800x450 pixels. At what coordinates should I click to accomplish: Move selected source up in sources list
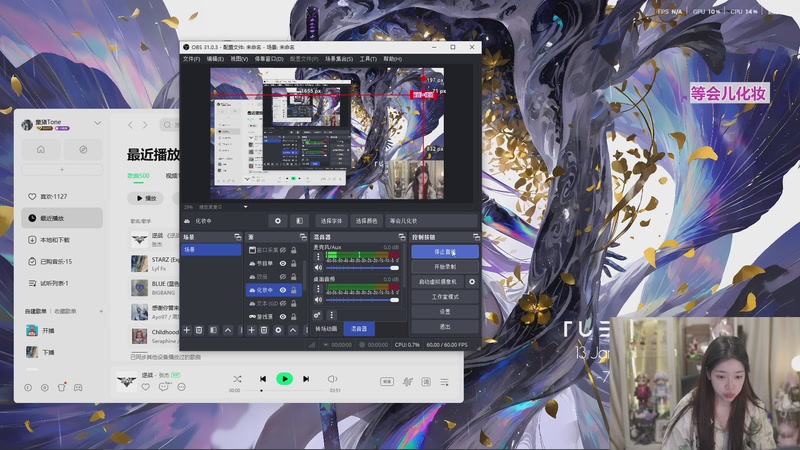click(x=292, y=330)
